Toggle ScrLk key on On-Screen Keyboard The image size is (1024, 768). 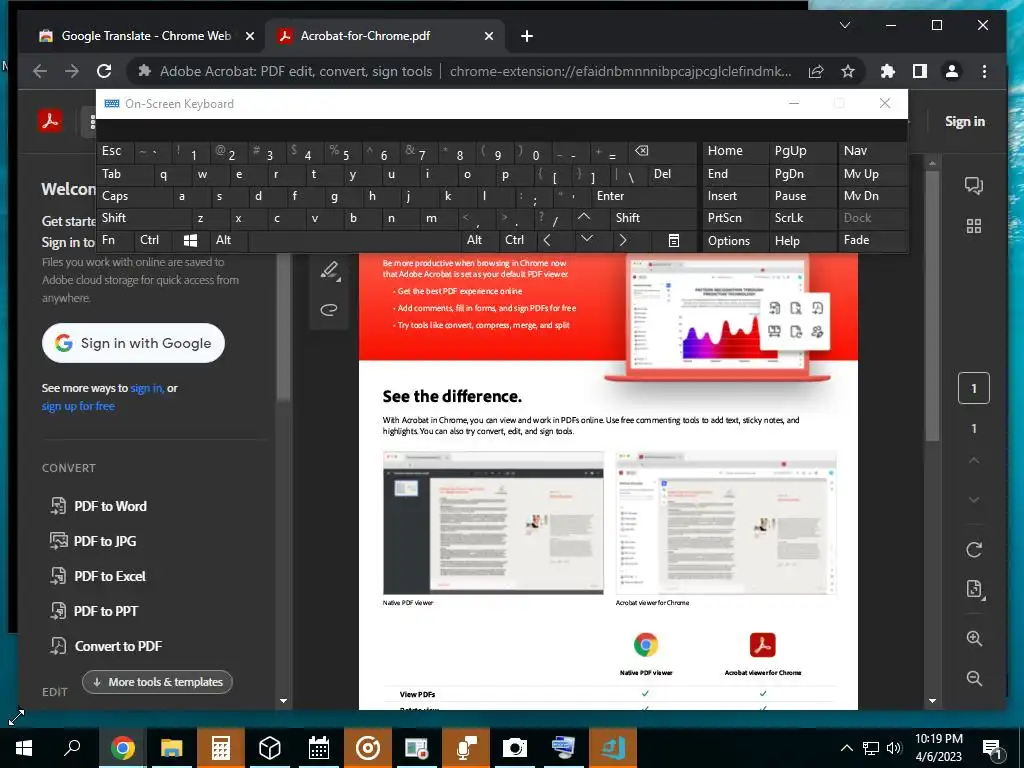(803, 218)
